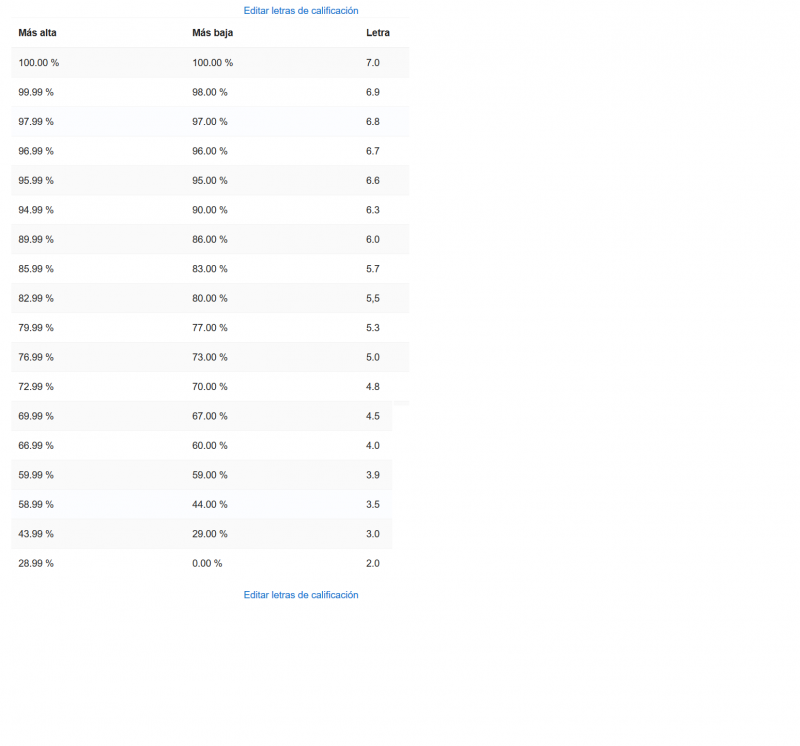The width and height of the screenshot is (800, 746).
Task: Click the letter grade 5.0 cell
Action: (x=373, y=357)
